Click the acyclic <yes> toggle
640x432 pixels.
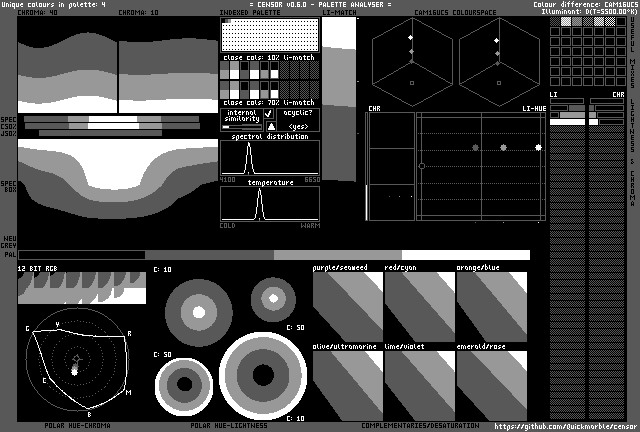click(x=298, y=127)
